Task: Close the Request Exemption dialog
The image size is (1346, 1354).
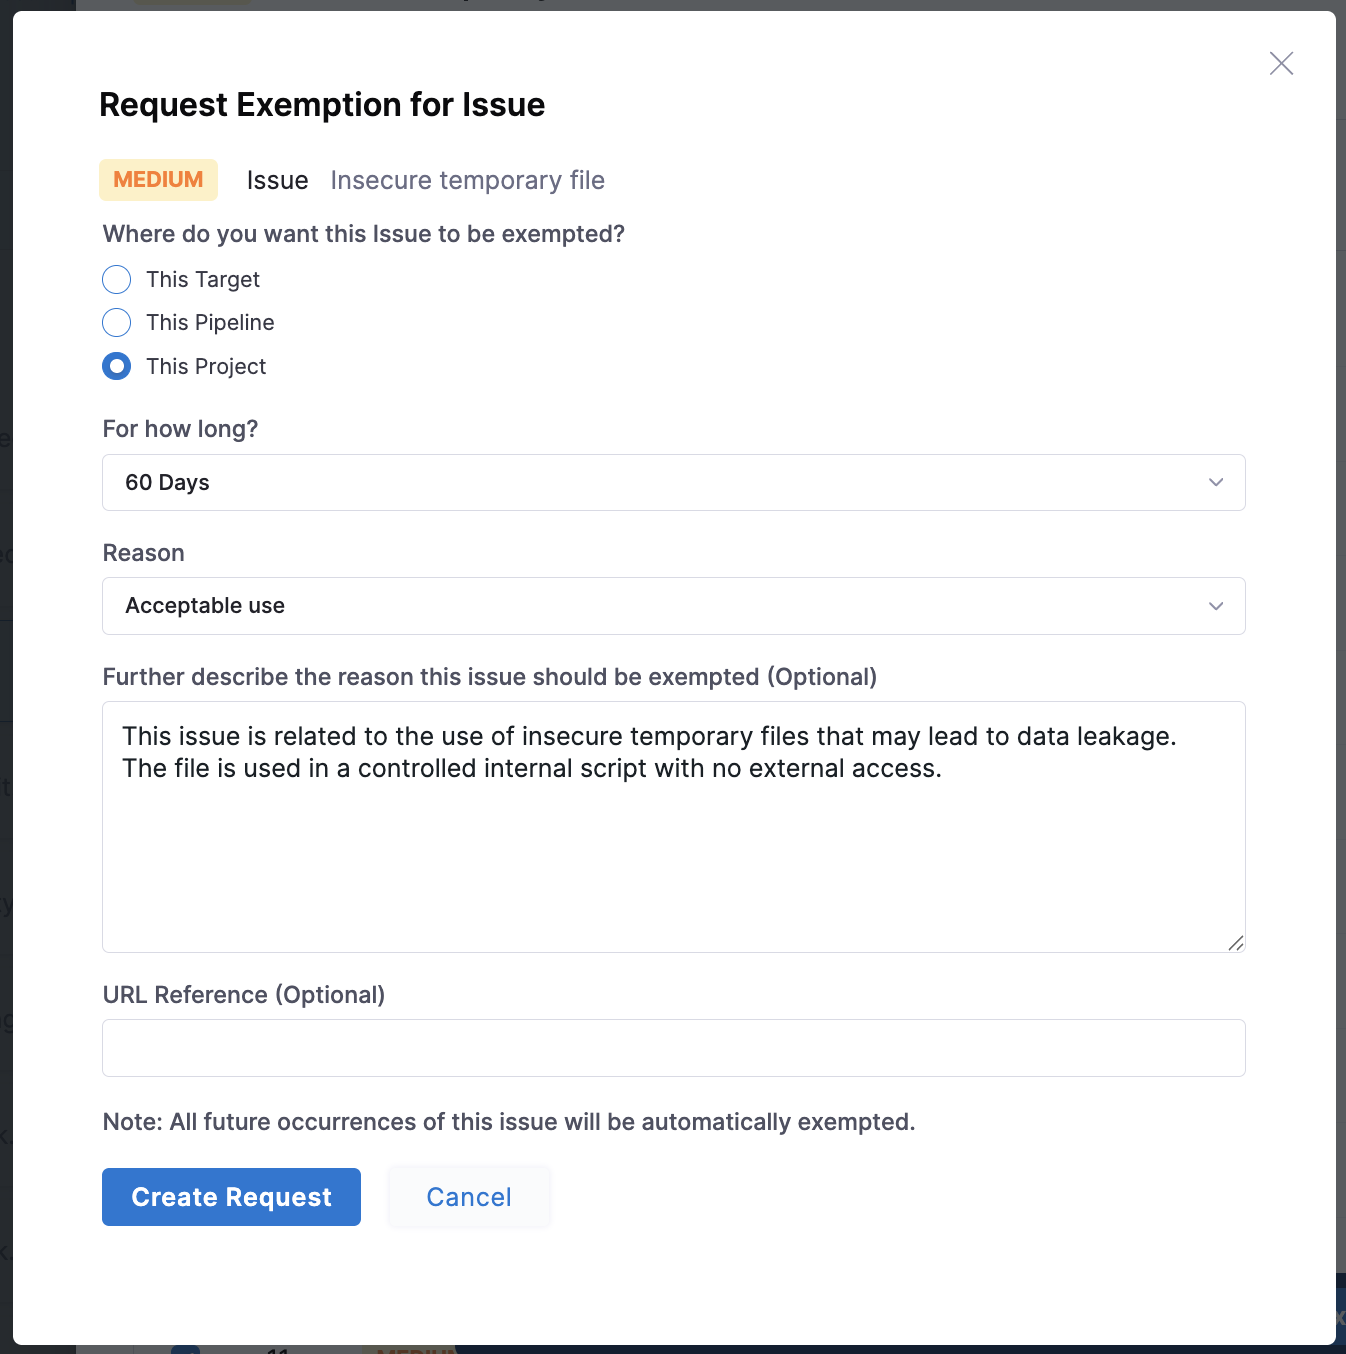Action: click(x=1281, y=63)
